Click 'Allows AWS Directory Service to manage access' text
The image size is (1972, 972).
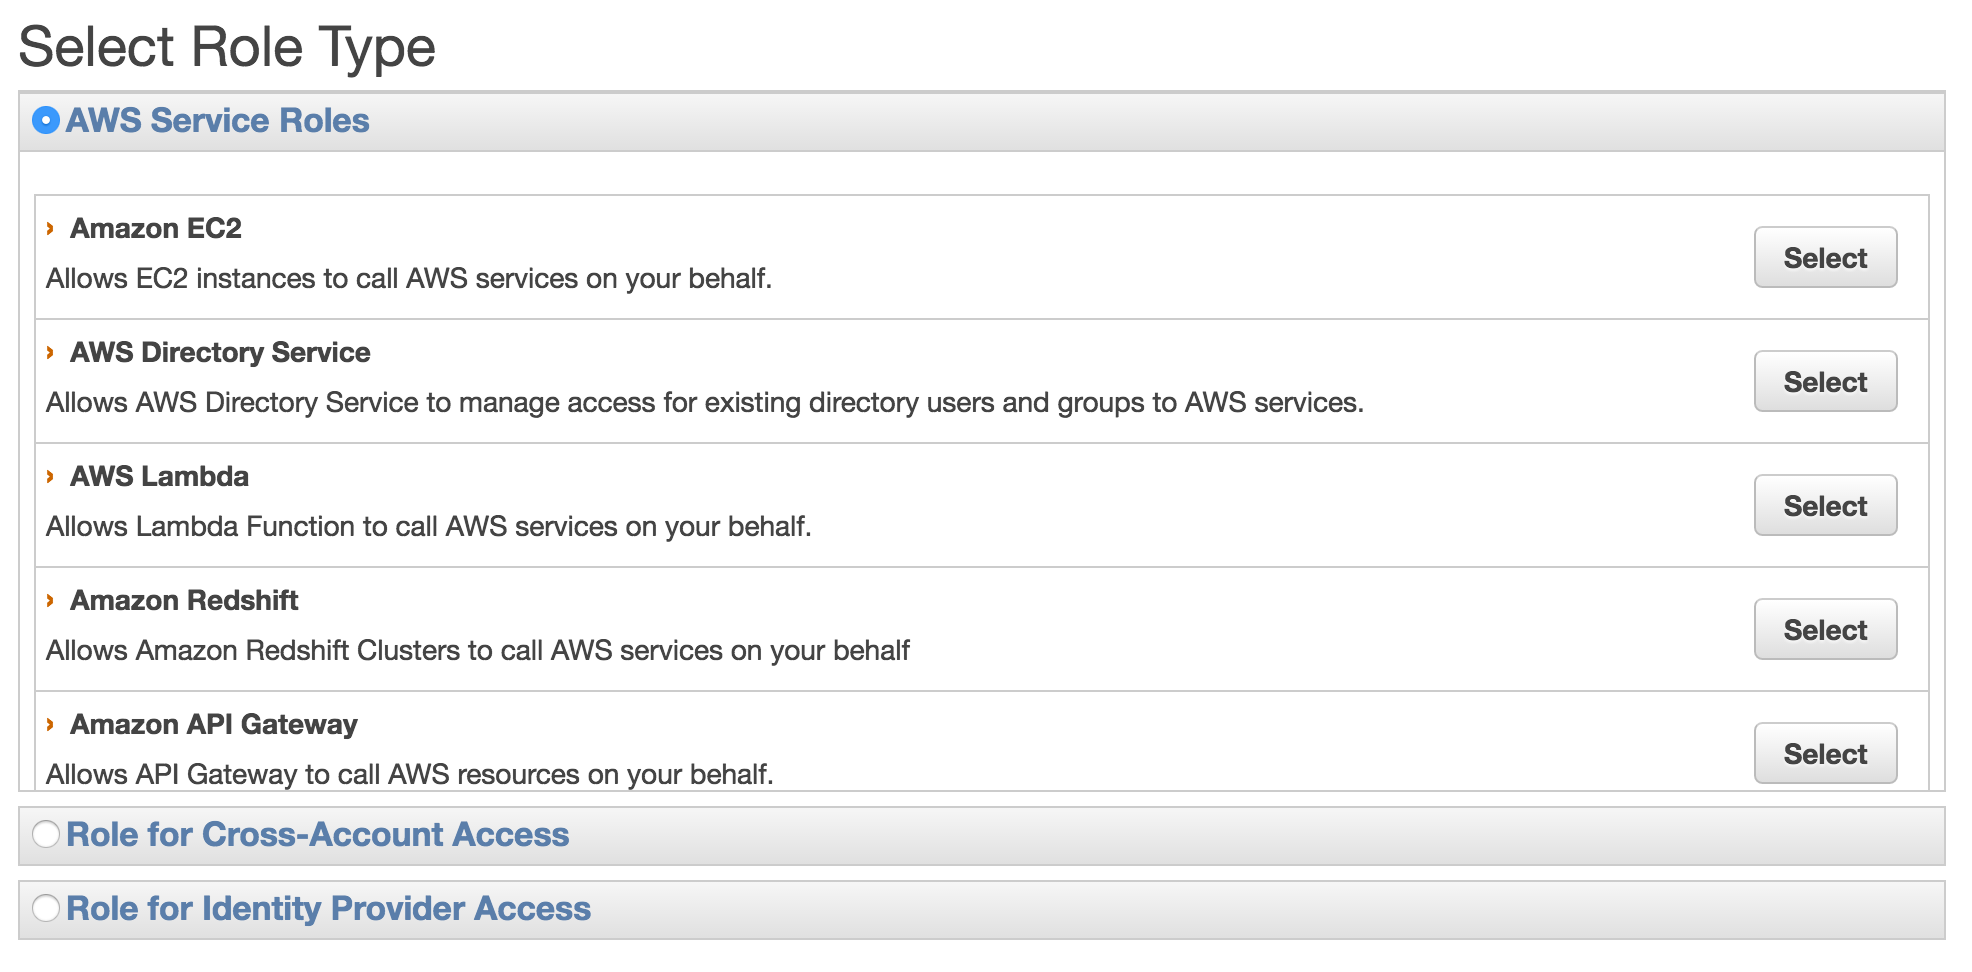[705, 403]
